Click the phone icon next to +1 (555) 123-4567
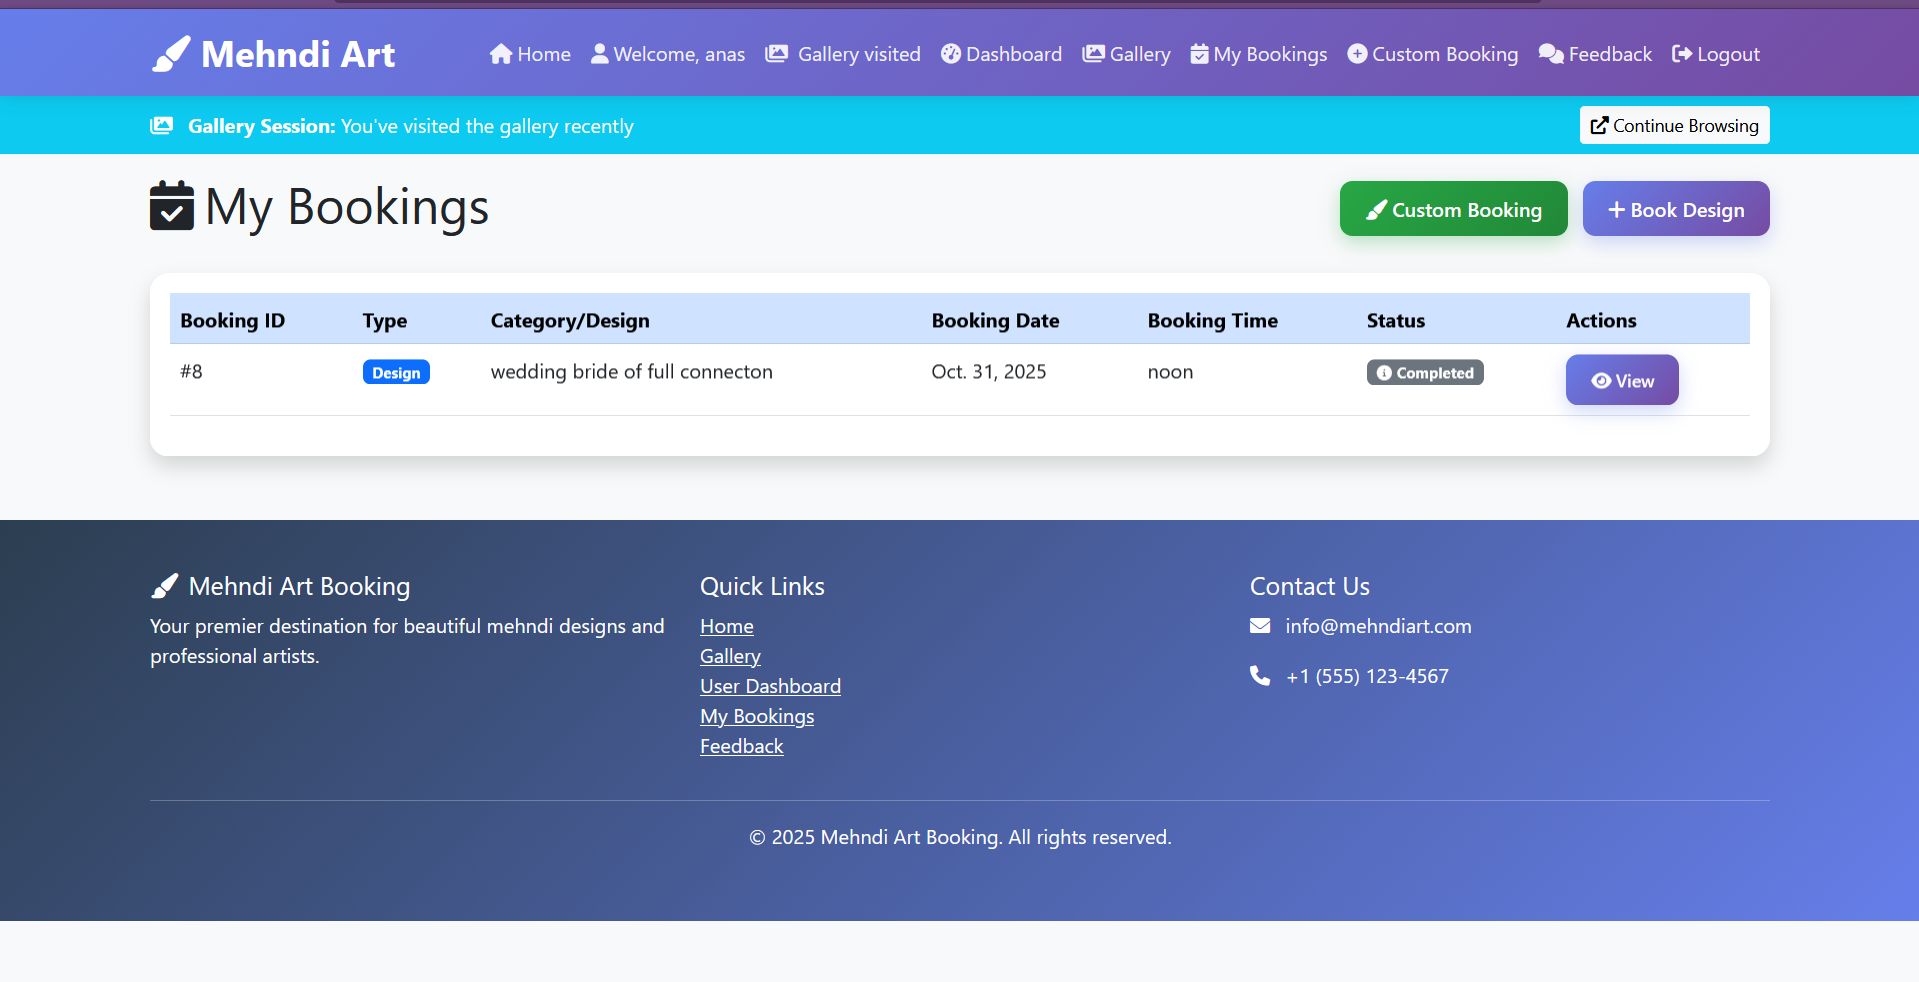 click(x=1259, y=675)
